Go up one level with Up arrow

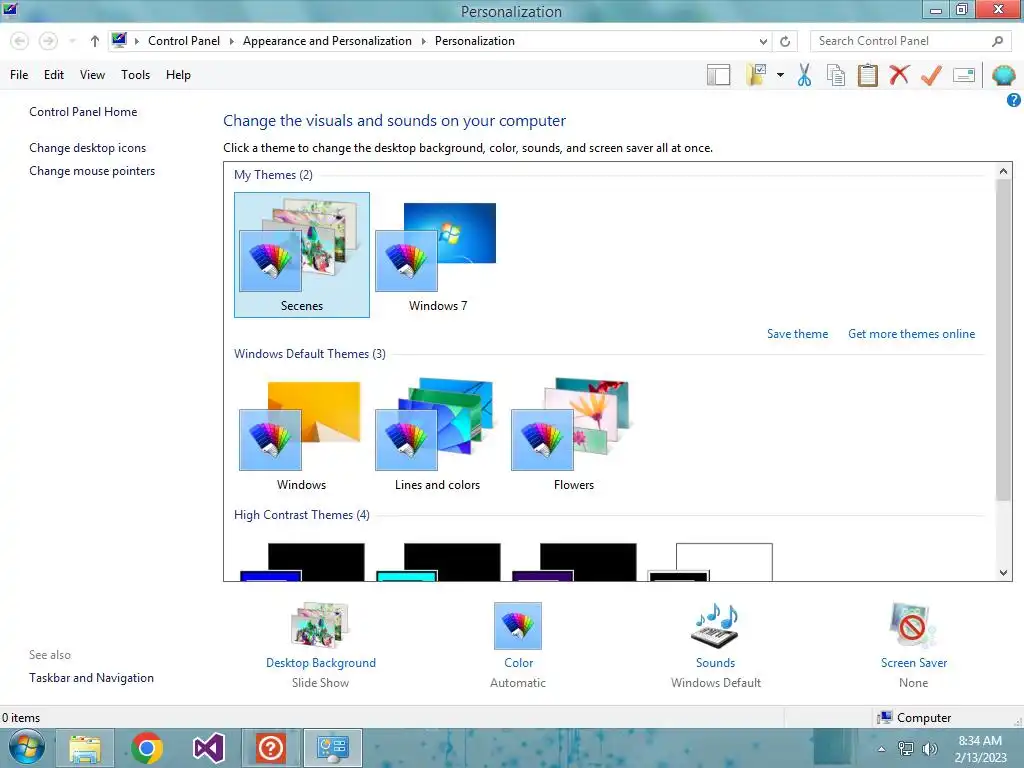coord(95,41)
